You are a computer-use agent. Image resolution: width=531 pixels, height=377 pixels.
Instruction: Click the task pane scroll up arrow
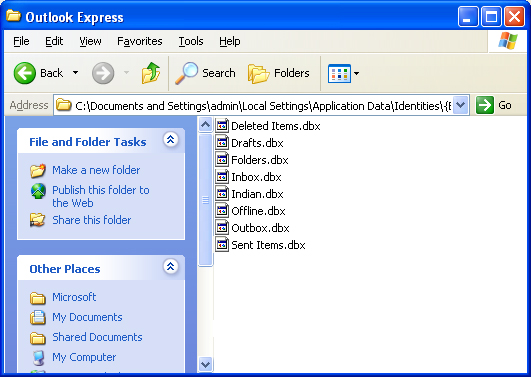[205, 125]
